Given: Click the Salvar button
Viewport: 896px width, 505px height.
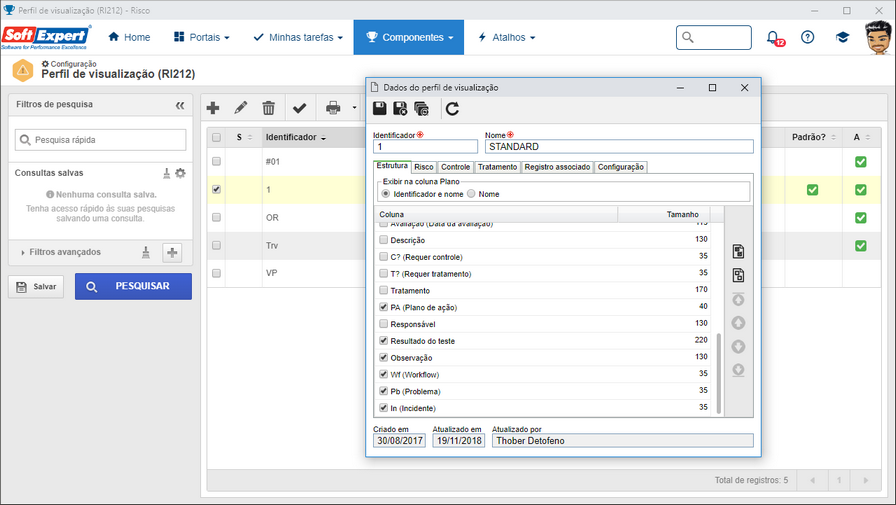Looking at the screenshot, I should pos(36,287).
